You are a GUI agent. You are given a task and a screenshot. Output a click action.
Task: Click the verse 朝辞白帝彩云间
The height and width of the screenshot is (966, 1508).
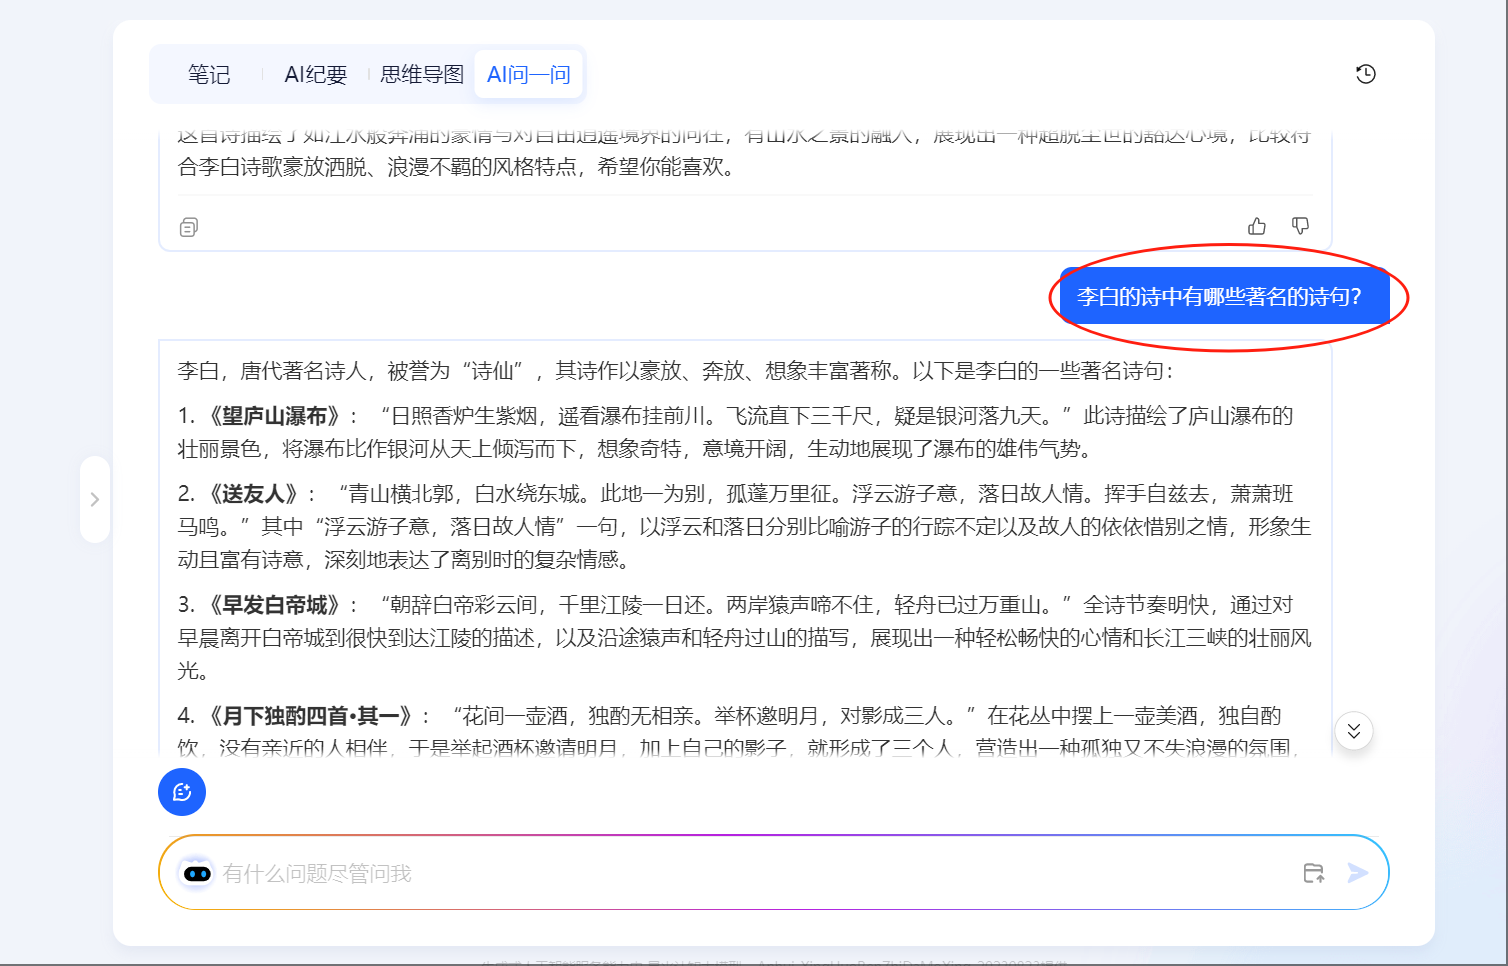(463, 605)
